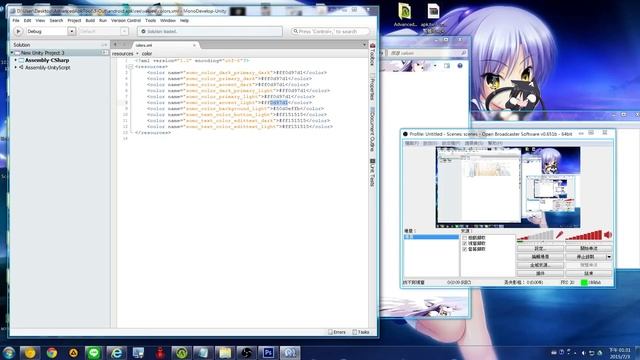The width and height of the screenshot is (640, 360).
Task: Collapse the <resources> fold marker in the gutter
Action: coord(131,67)
